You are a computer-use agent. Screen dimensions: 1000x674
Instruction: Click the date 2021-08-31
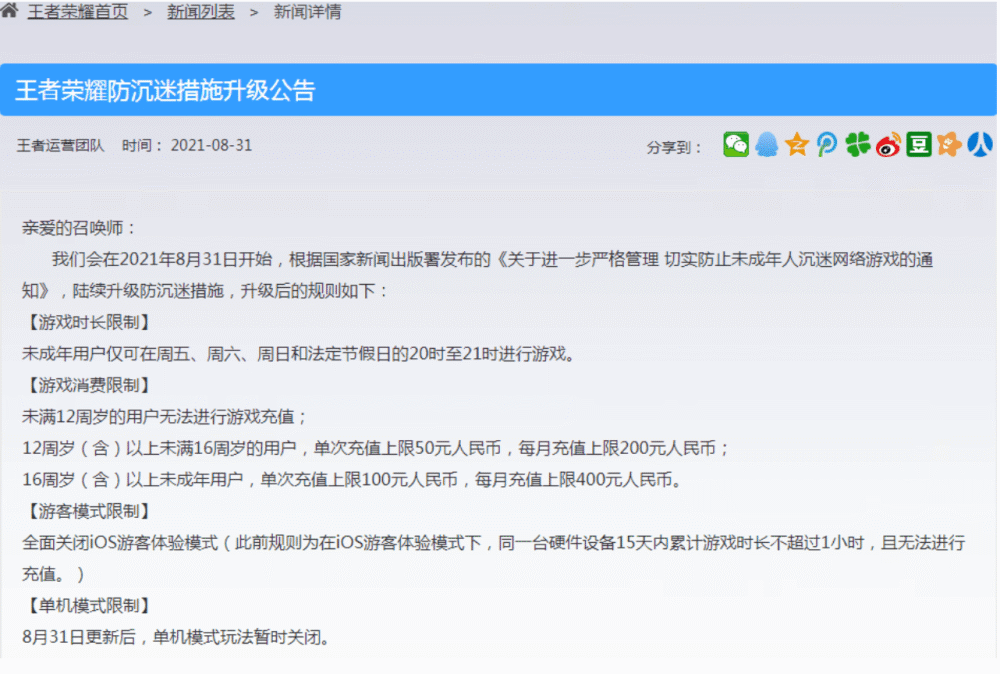[x=211, y=145]
